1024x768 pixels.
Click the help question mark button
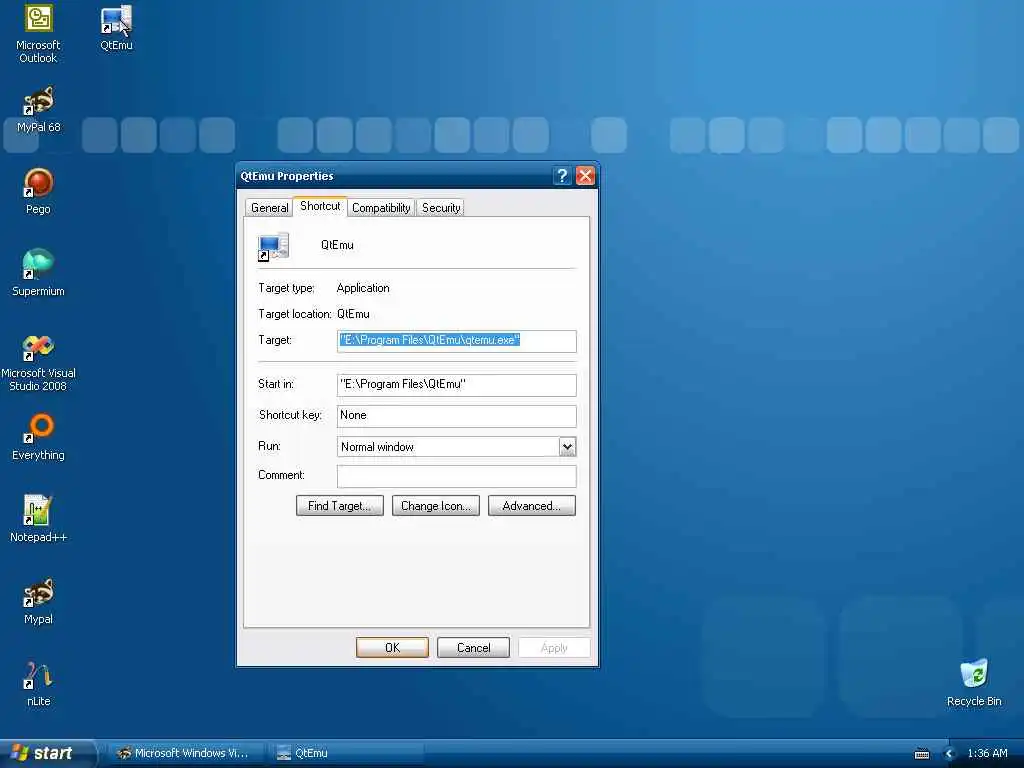coord(562,176)
